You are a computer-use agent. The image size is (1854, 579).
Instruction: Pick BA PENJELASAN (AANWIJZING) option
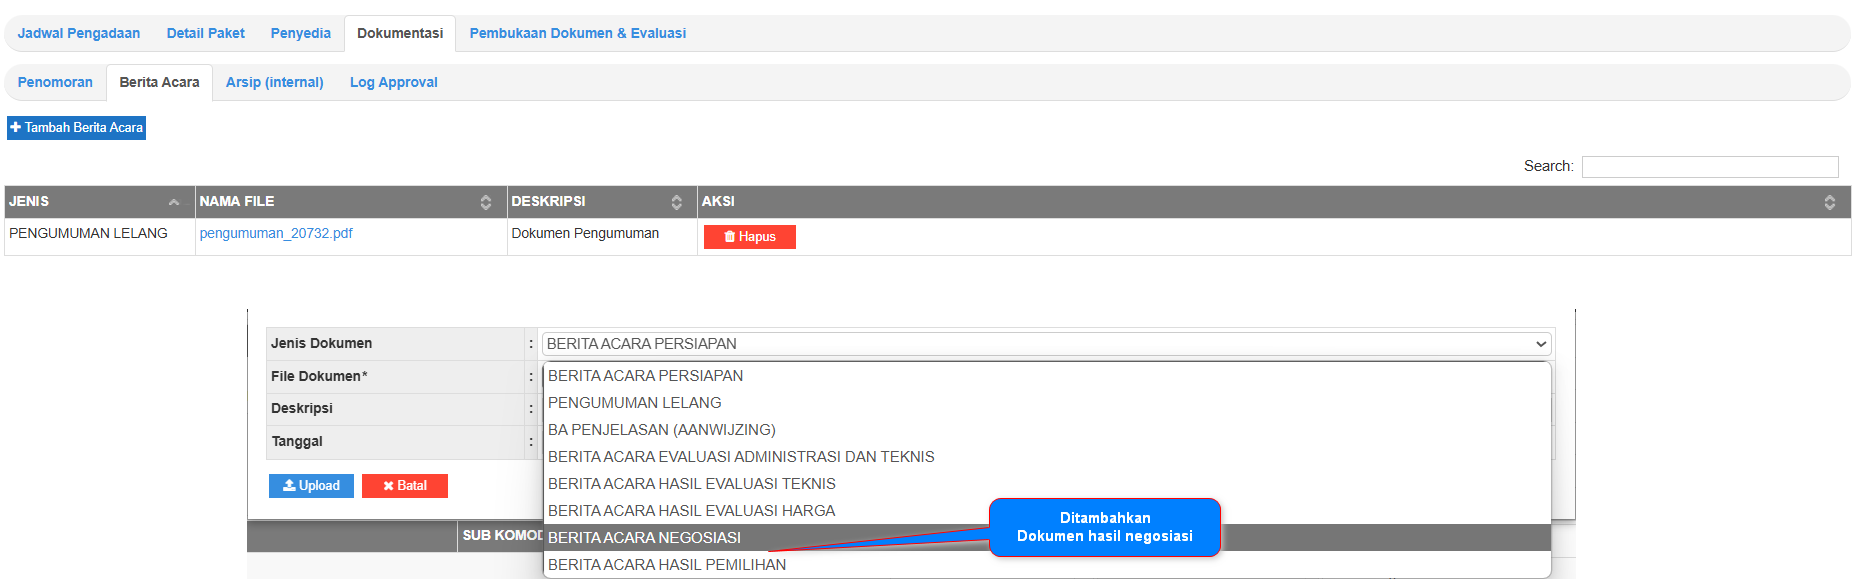coord(661,430)
